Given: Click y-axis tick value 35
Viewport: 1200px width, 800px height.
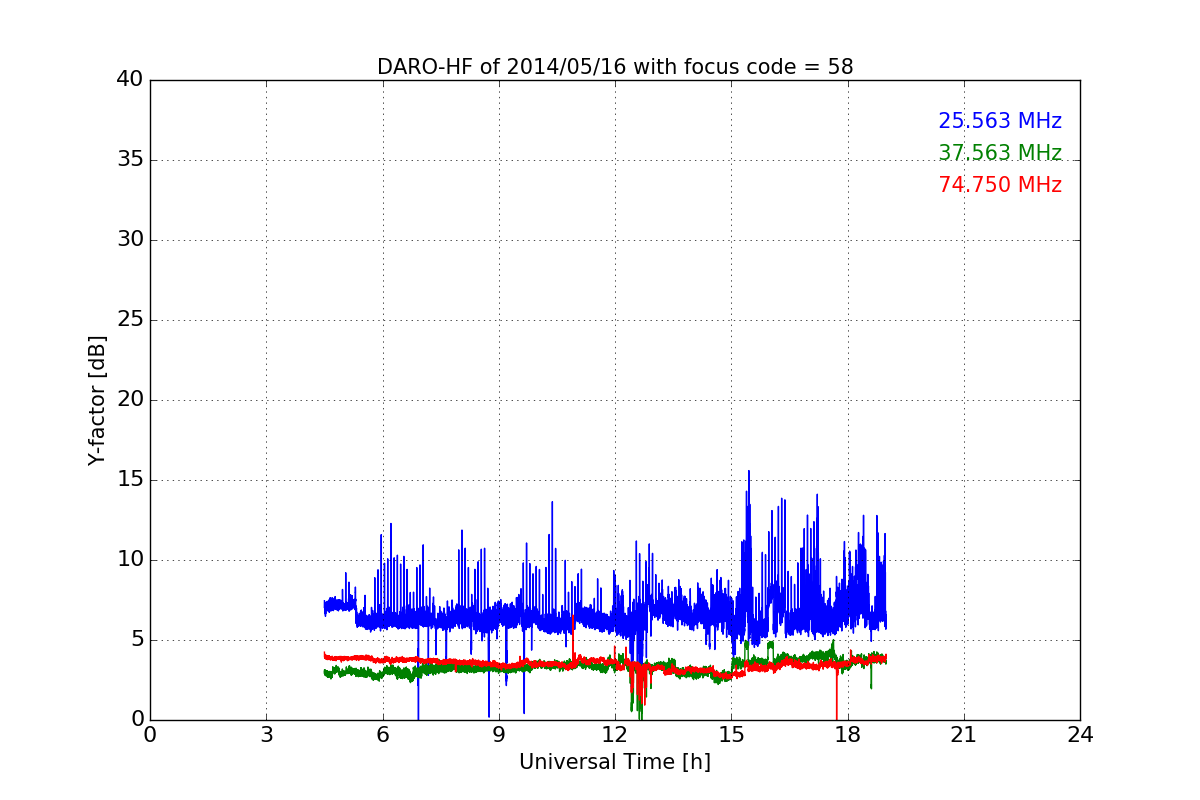Looking at the screenshot, I should pos(130,160).
